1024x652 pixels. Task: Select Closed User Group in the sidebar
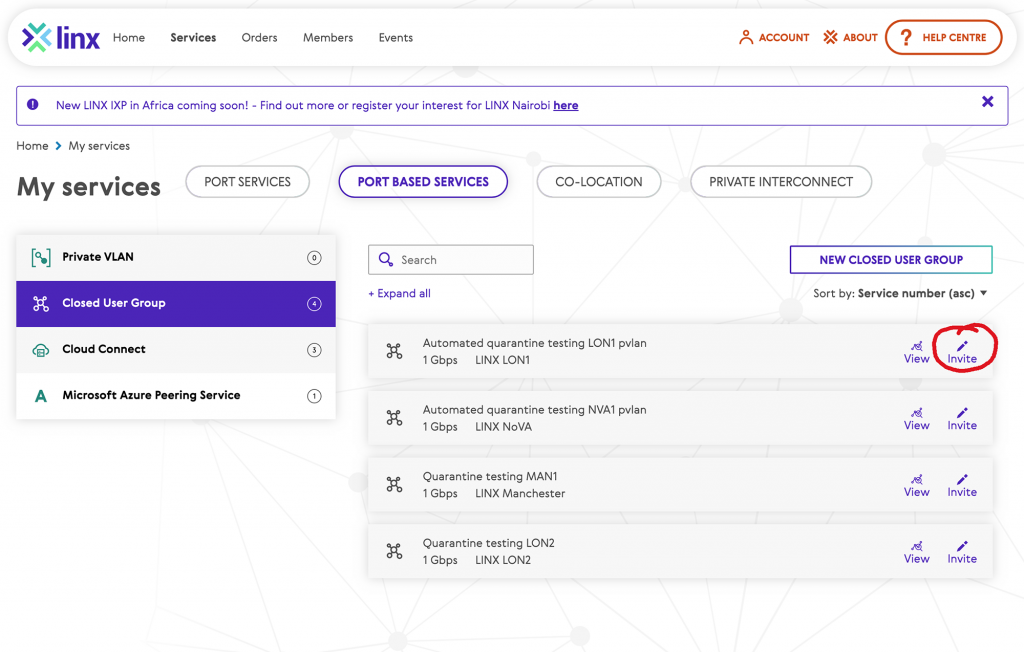176,304
